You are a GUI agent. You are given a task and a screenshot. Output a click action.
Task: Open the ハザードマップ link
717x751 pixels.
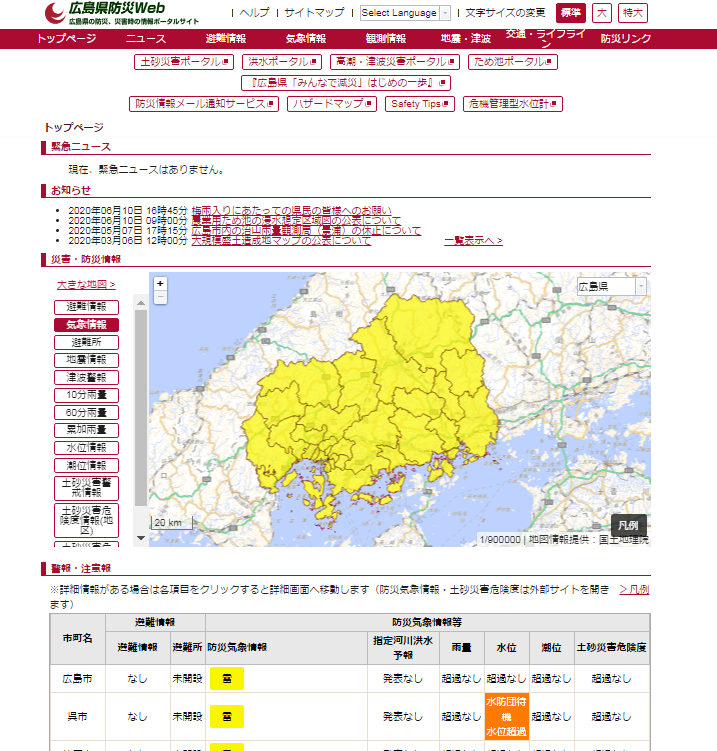click(332, 104)
